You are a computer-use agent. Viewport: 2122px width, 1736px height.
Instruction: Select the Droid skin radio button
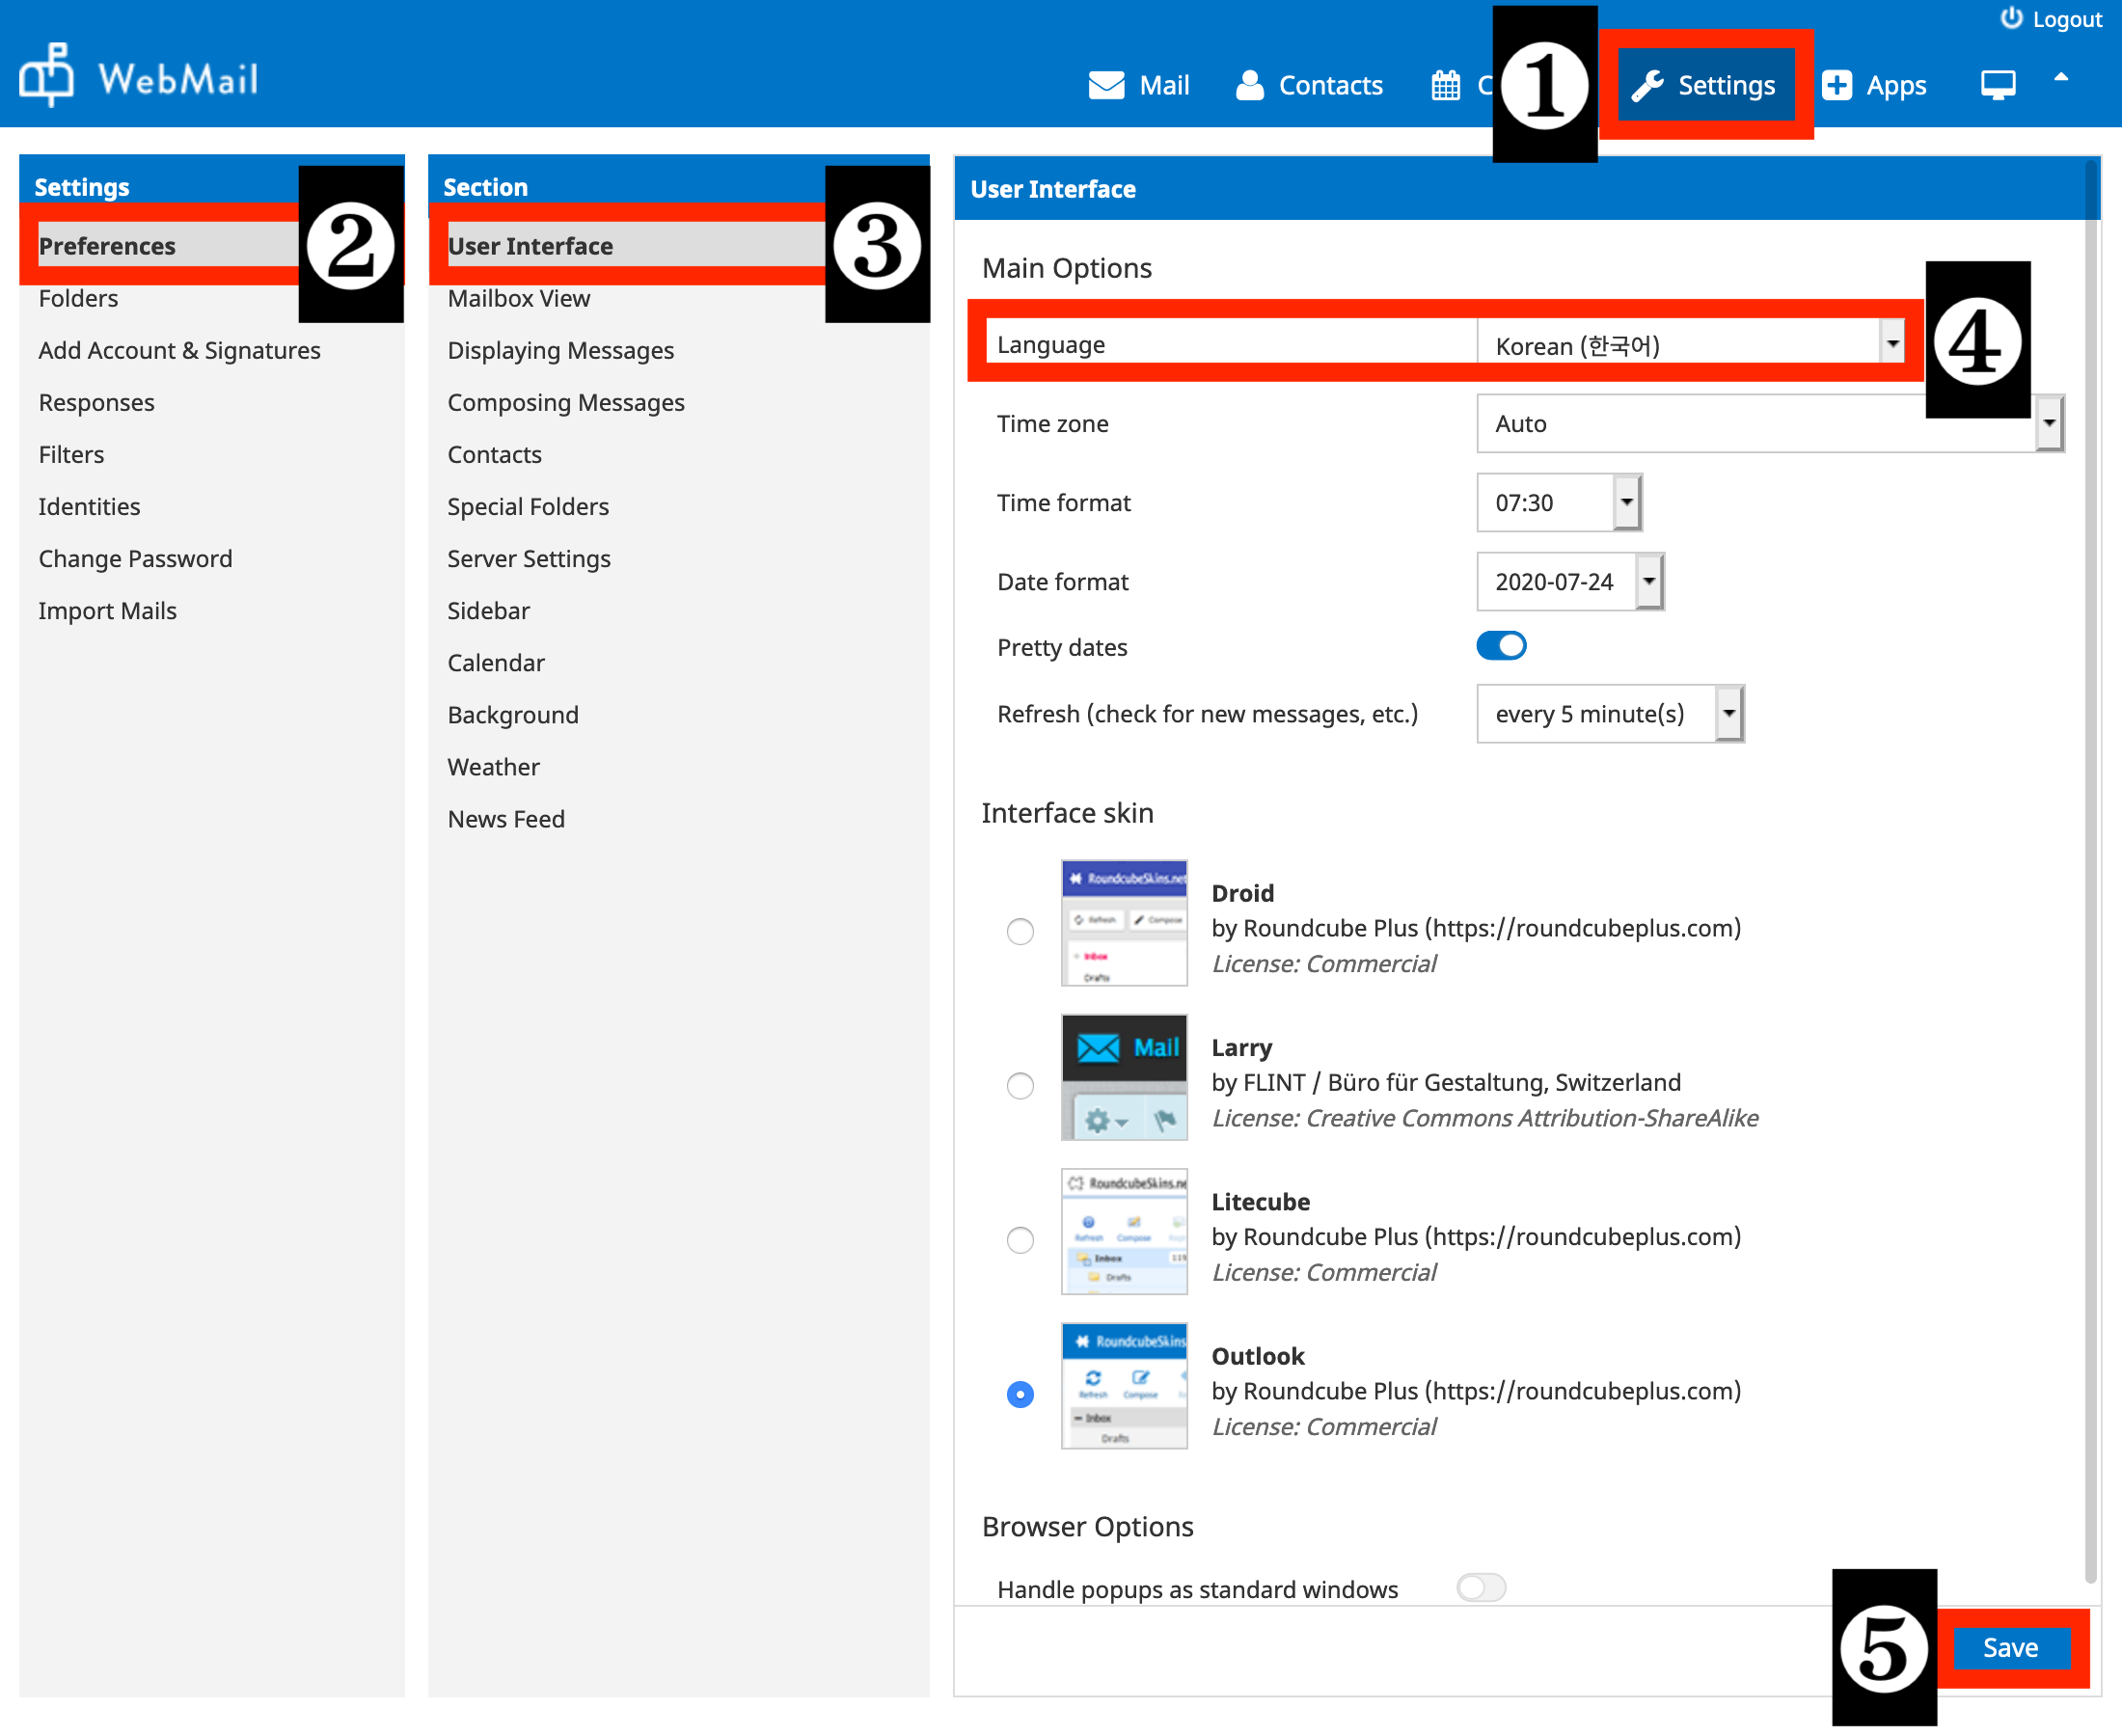pos(1020,931)
